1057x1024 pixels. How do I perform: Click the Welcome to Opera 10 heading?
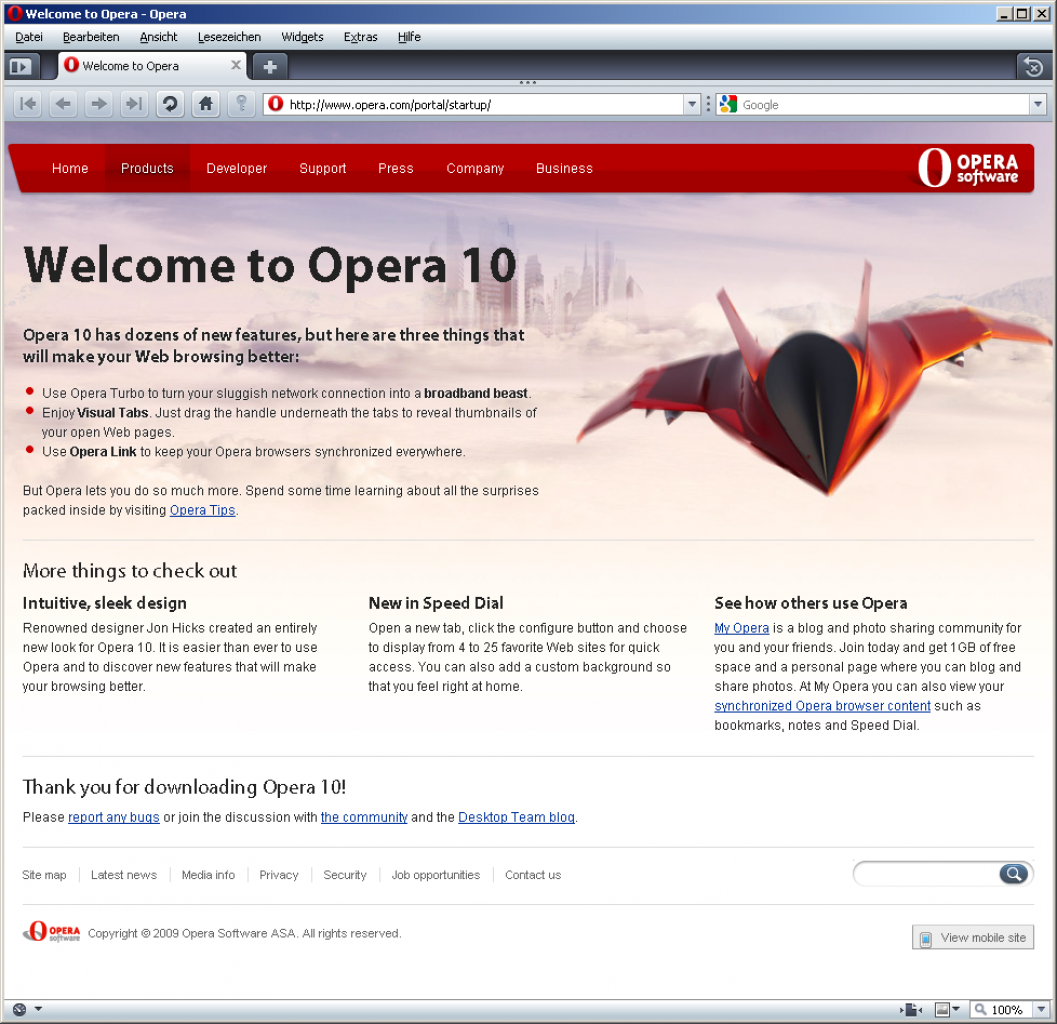tap(270, 266)
